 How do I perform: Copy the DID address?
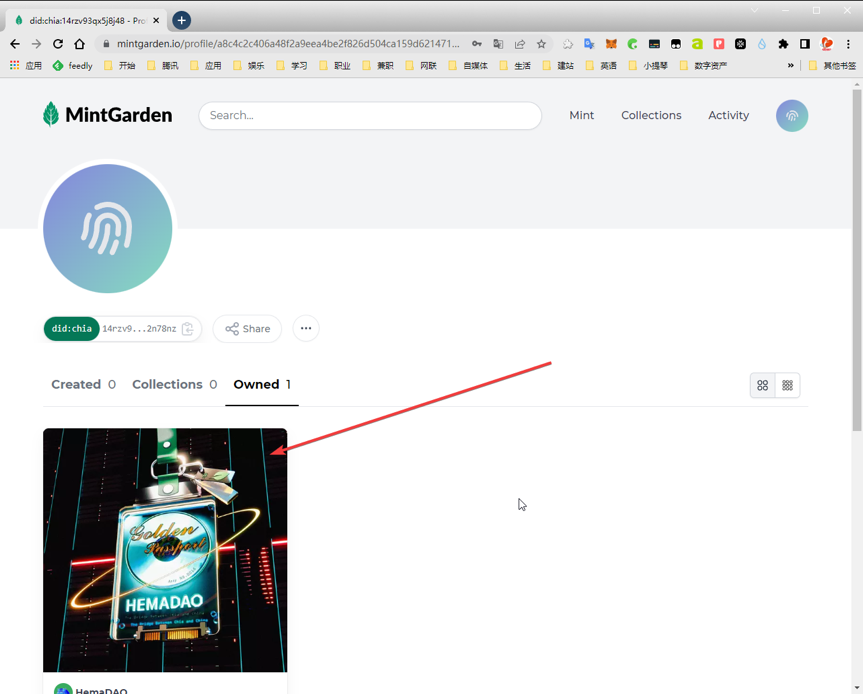pyautogui.click(x=188, y=329)
